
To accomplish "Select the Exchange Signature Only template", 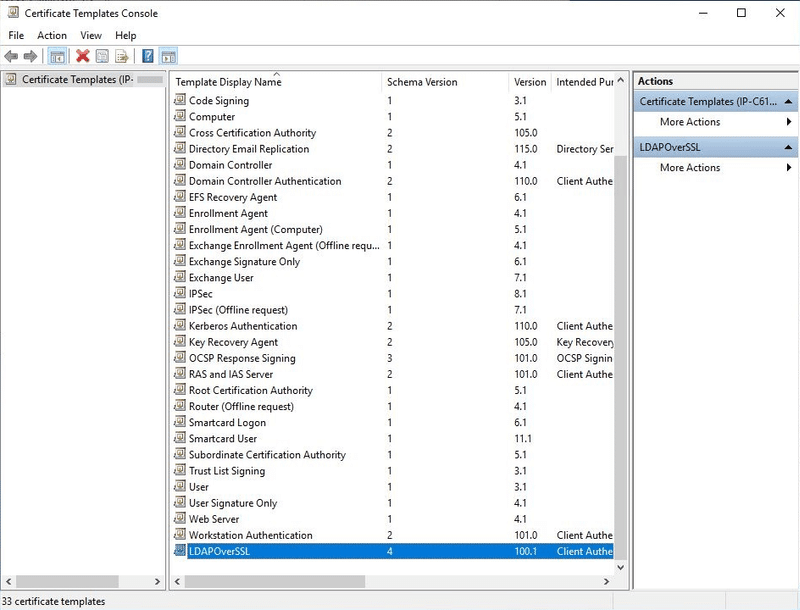I will click(x=244, y=262).
